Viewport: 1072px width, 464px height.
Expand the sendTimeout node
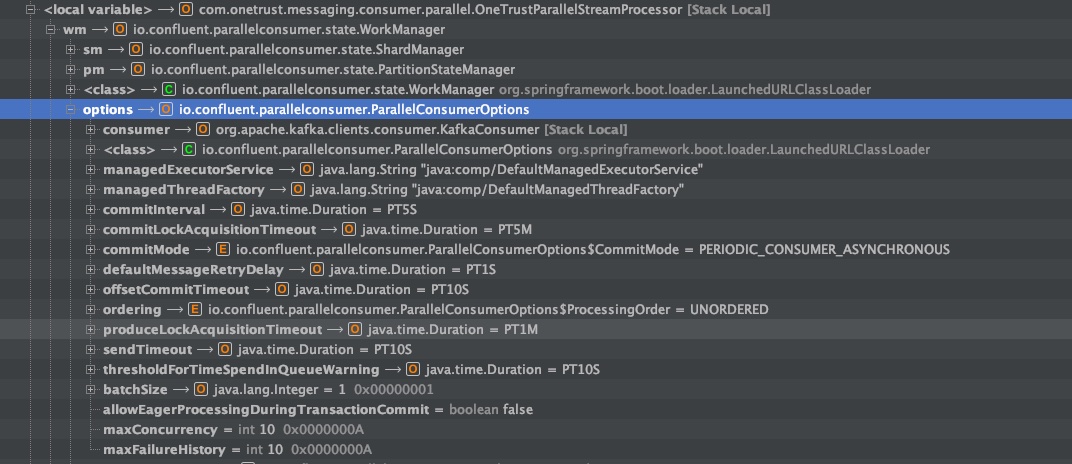click(x=90, y=350)
